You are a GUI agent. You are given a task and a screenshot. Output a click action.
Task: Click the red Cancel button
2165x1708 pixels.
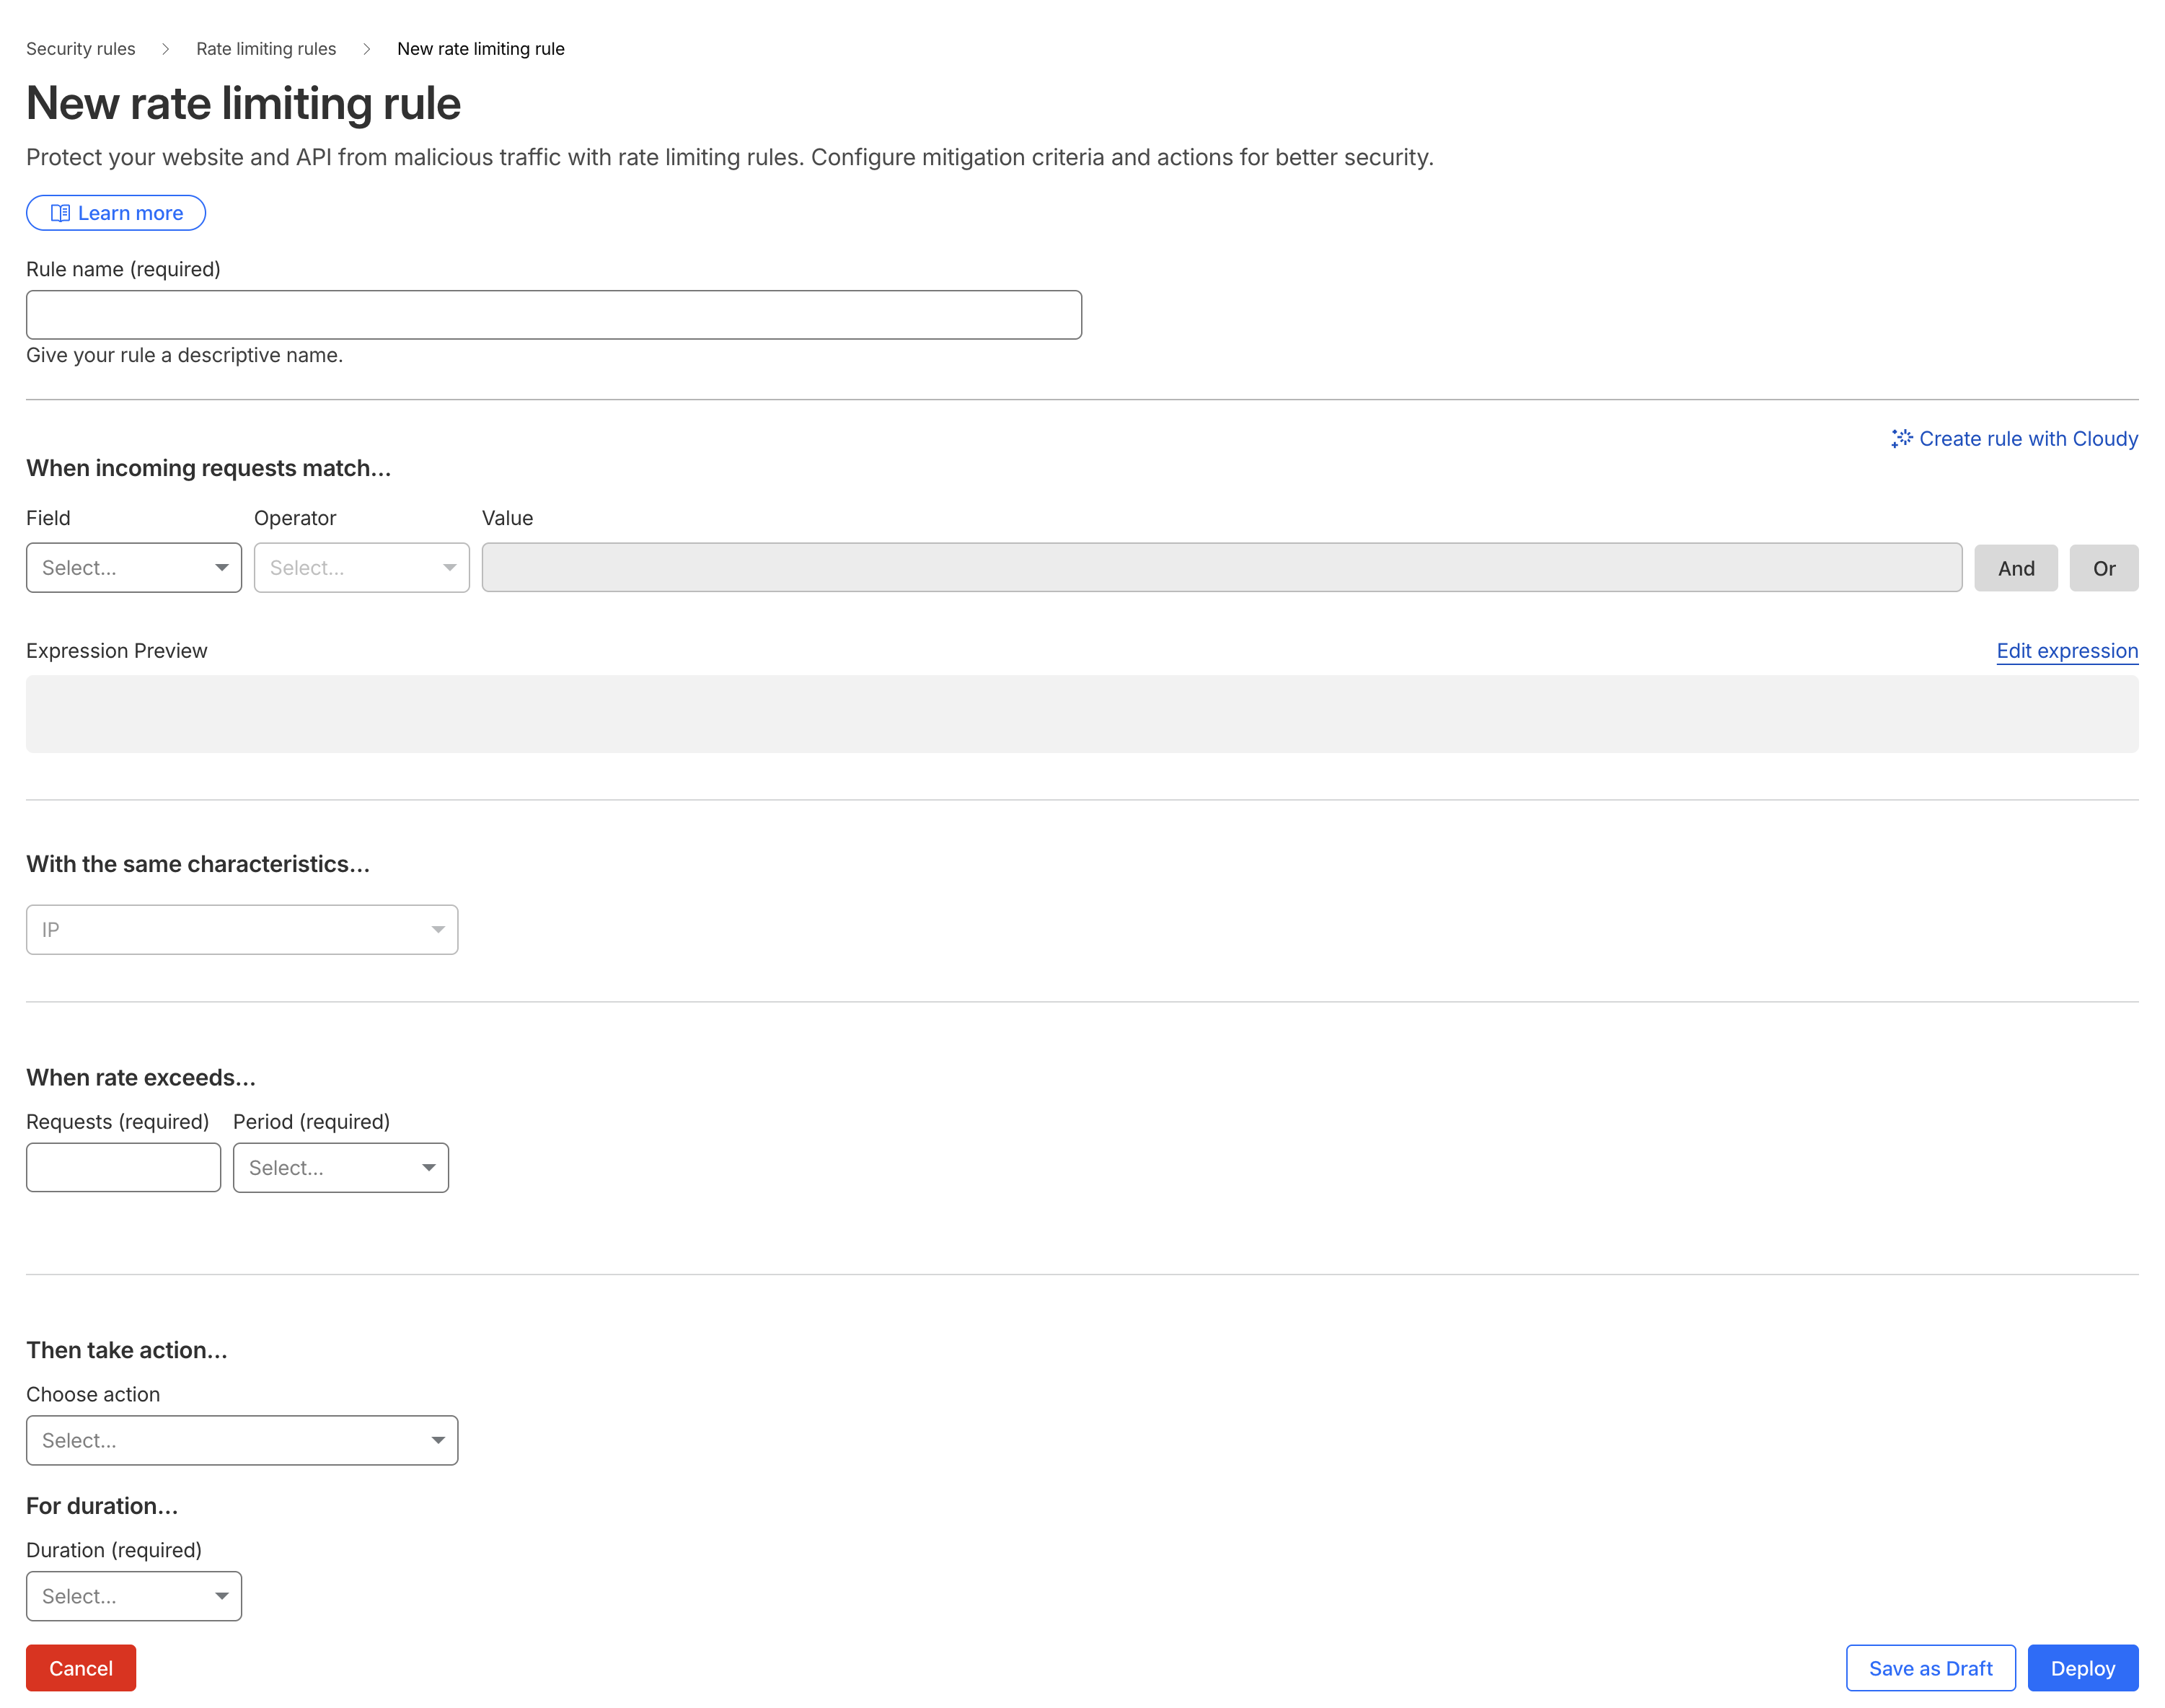[x=81, y=1669]
